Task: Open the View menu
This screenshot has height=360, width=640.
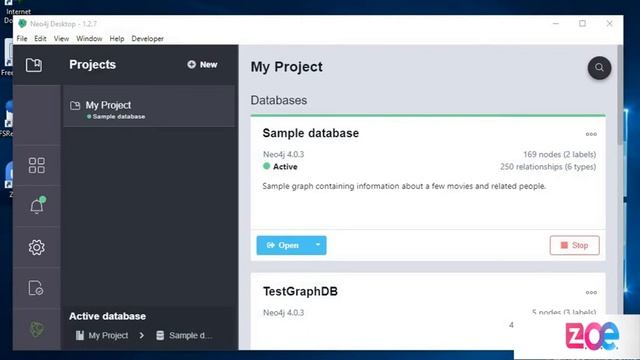Action: (x=61, y=39)
